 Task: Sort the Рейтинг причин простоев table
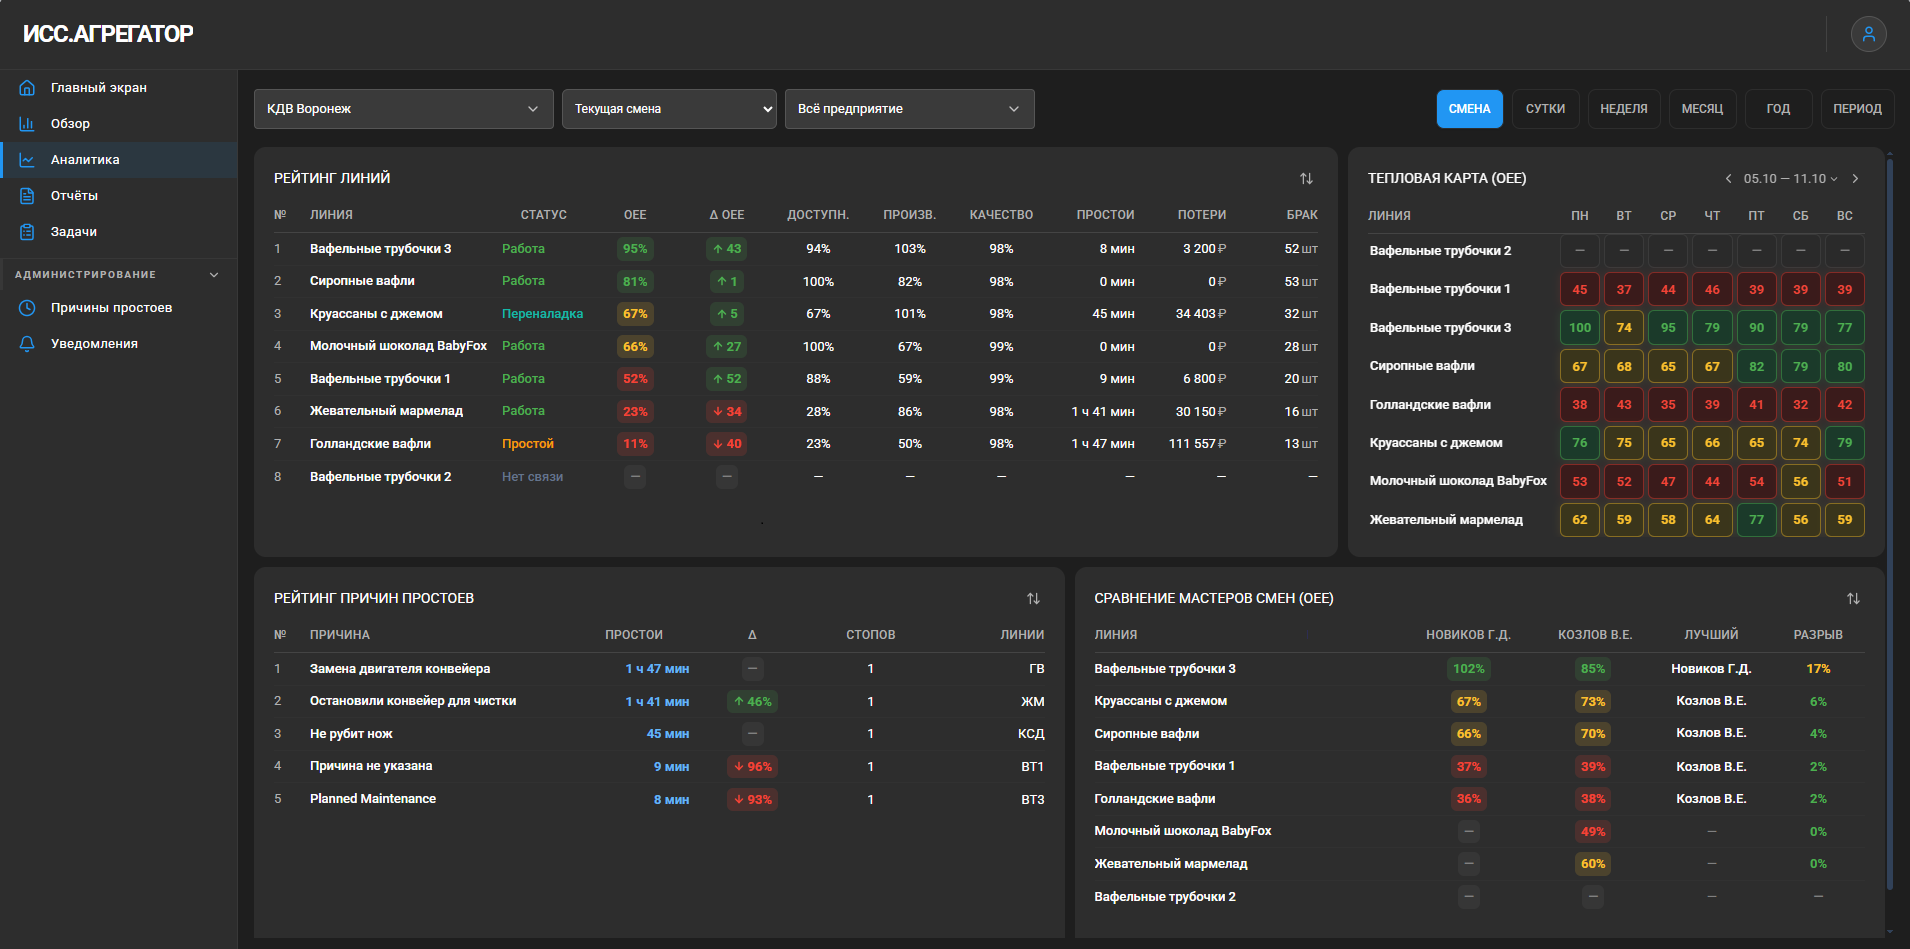[x=1033, y=598]
